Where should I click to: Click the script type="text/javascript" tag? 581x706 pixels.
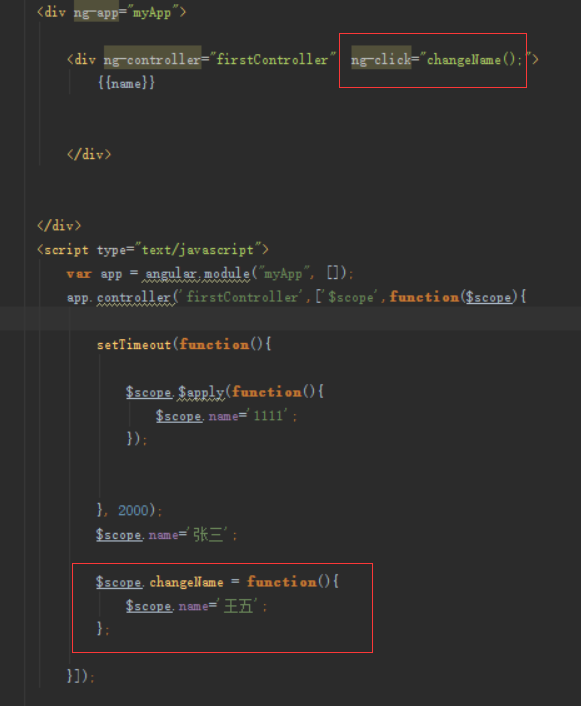coord(153,249)
